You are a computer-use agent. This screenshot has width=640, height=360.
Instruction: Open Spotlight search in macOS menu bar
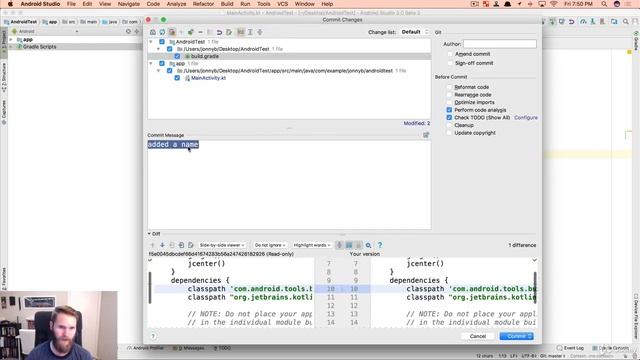tap(604, 4)
